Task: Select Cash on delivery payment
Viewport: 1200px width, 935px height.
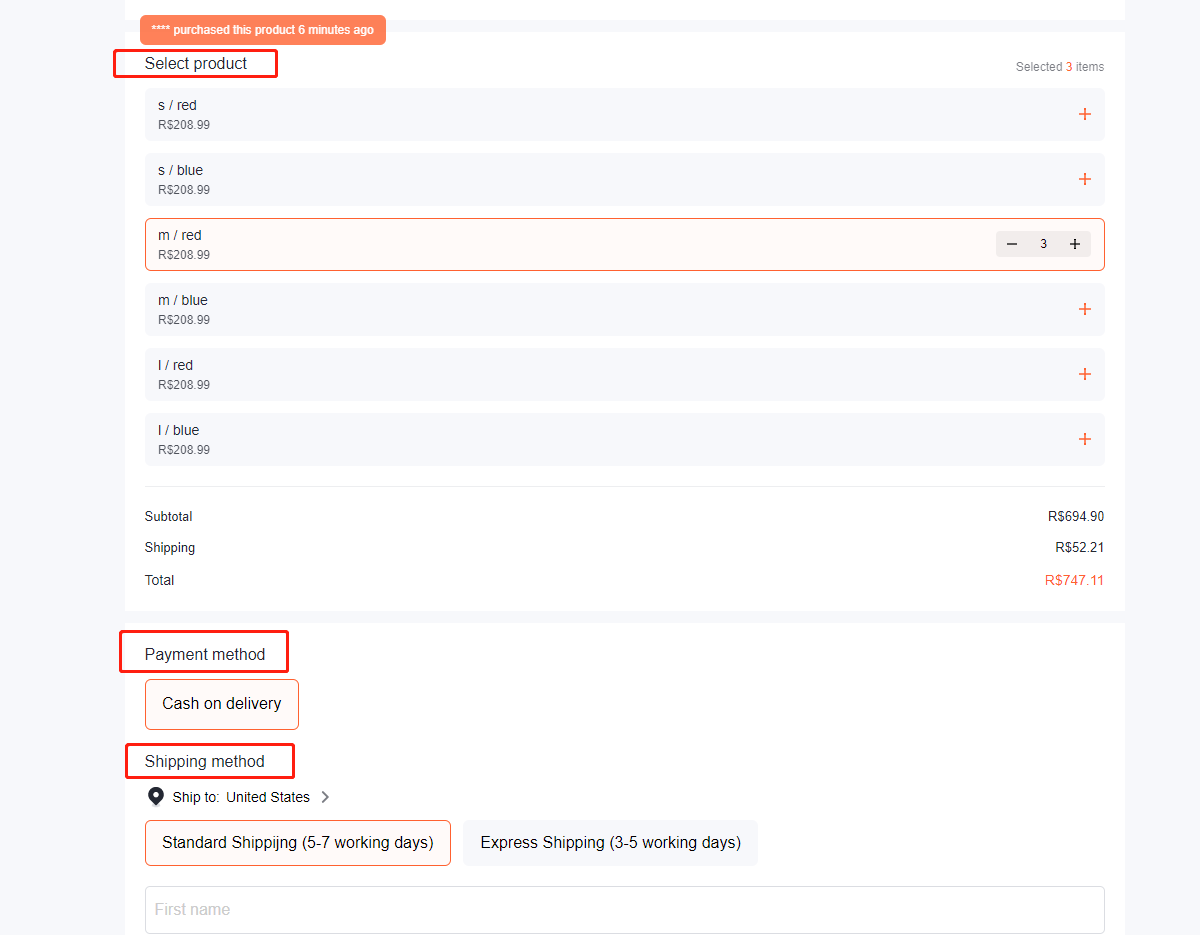Action: click(222, 704)
